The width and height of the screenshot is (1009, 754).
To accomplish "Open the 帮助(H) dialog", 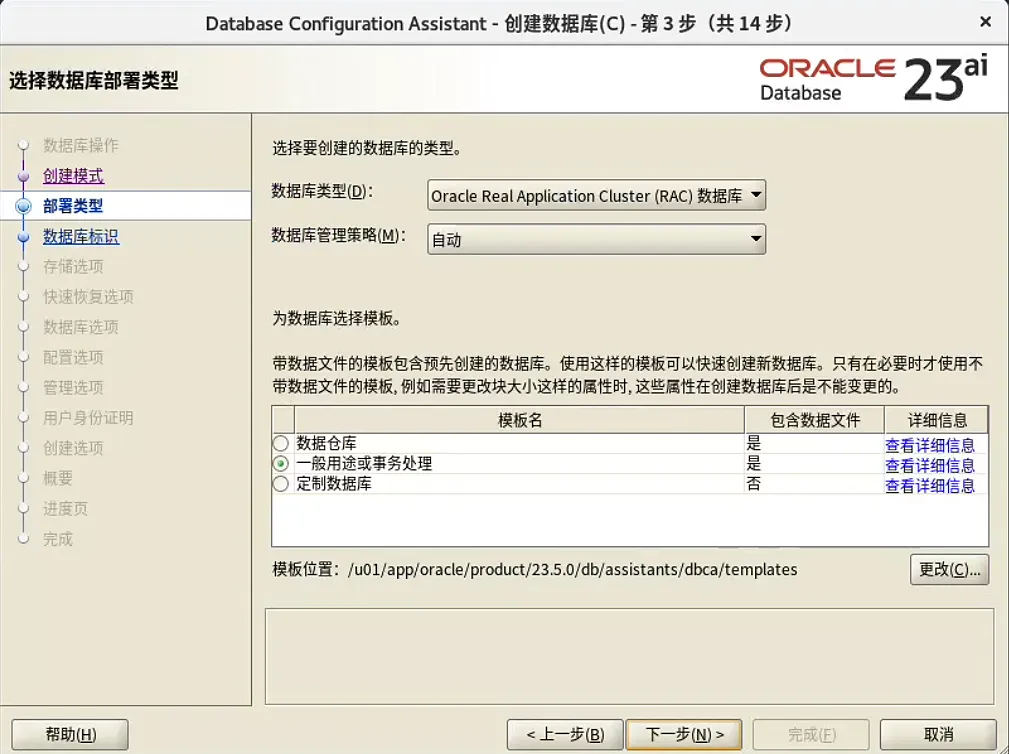I will [69, 733].
